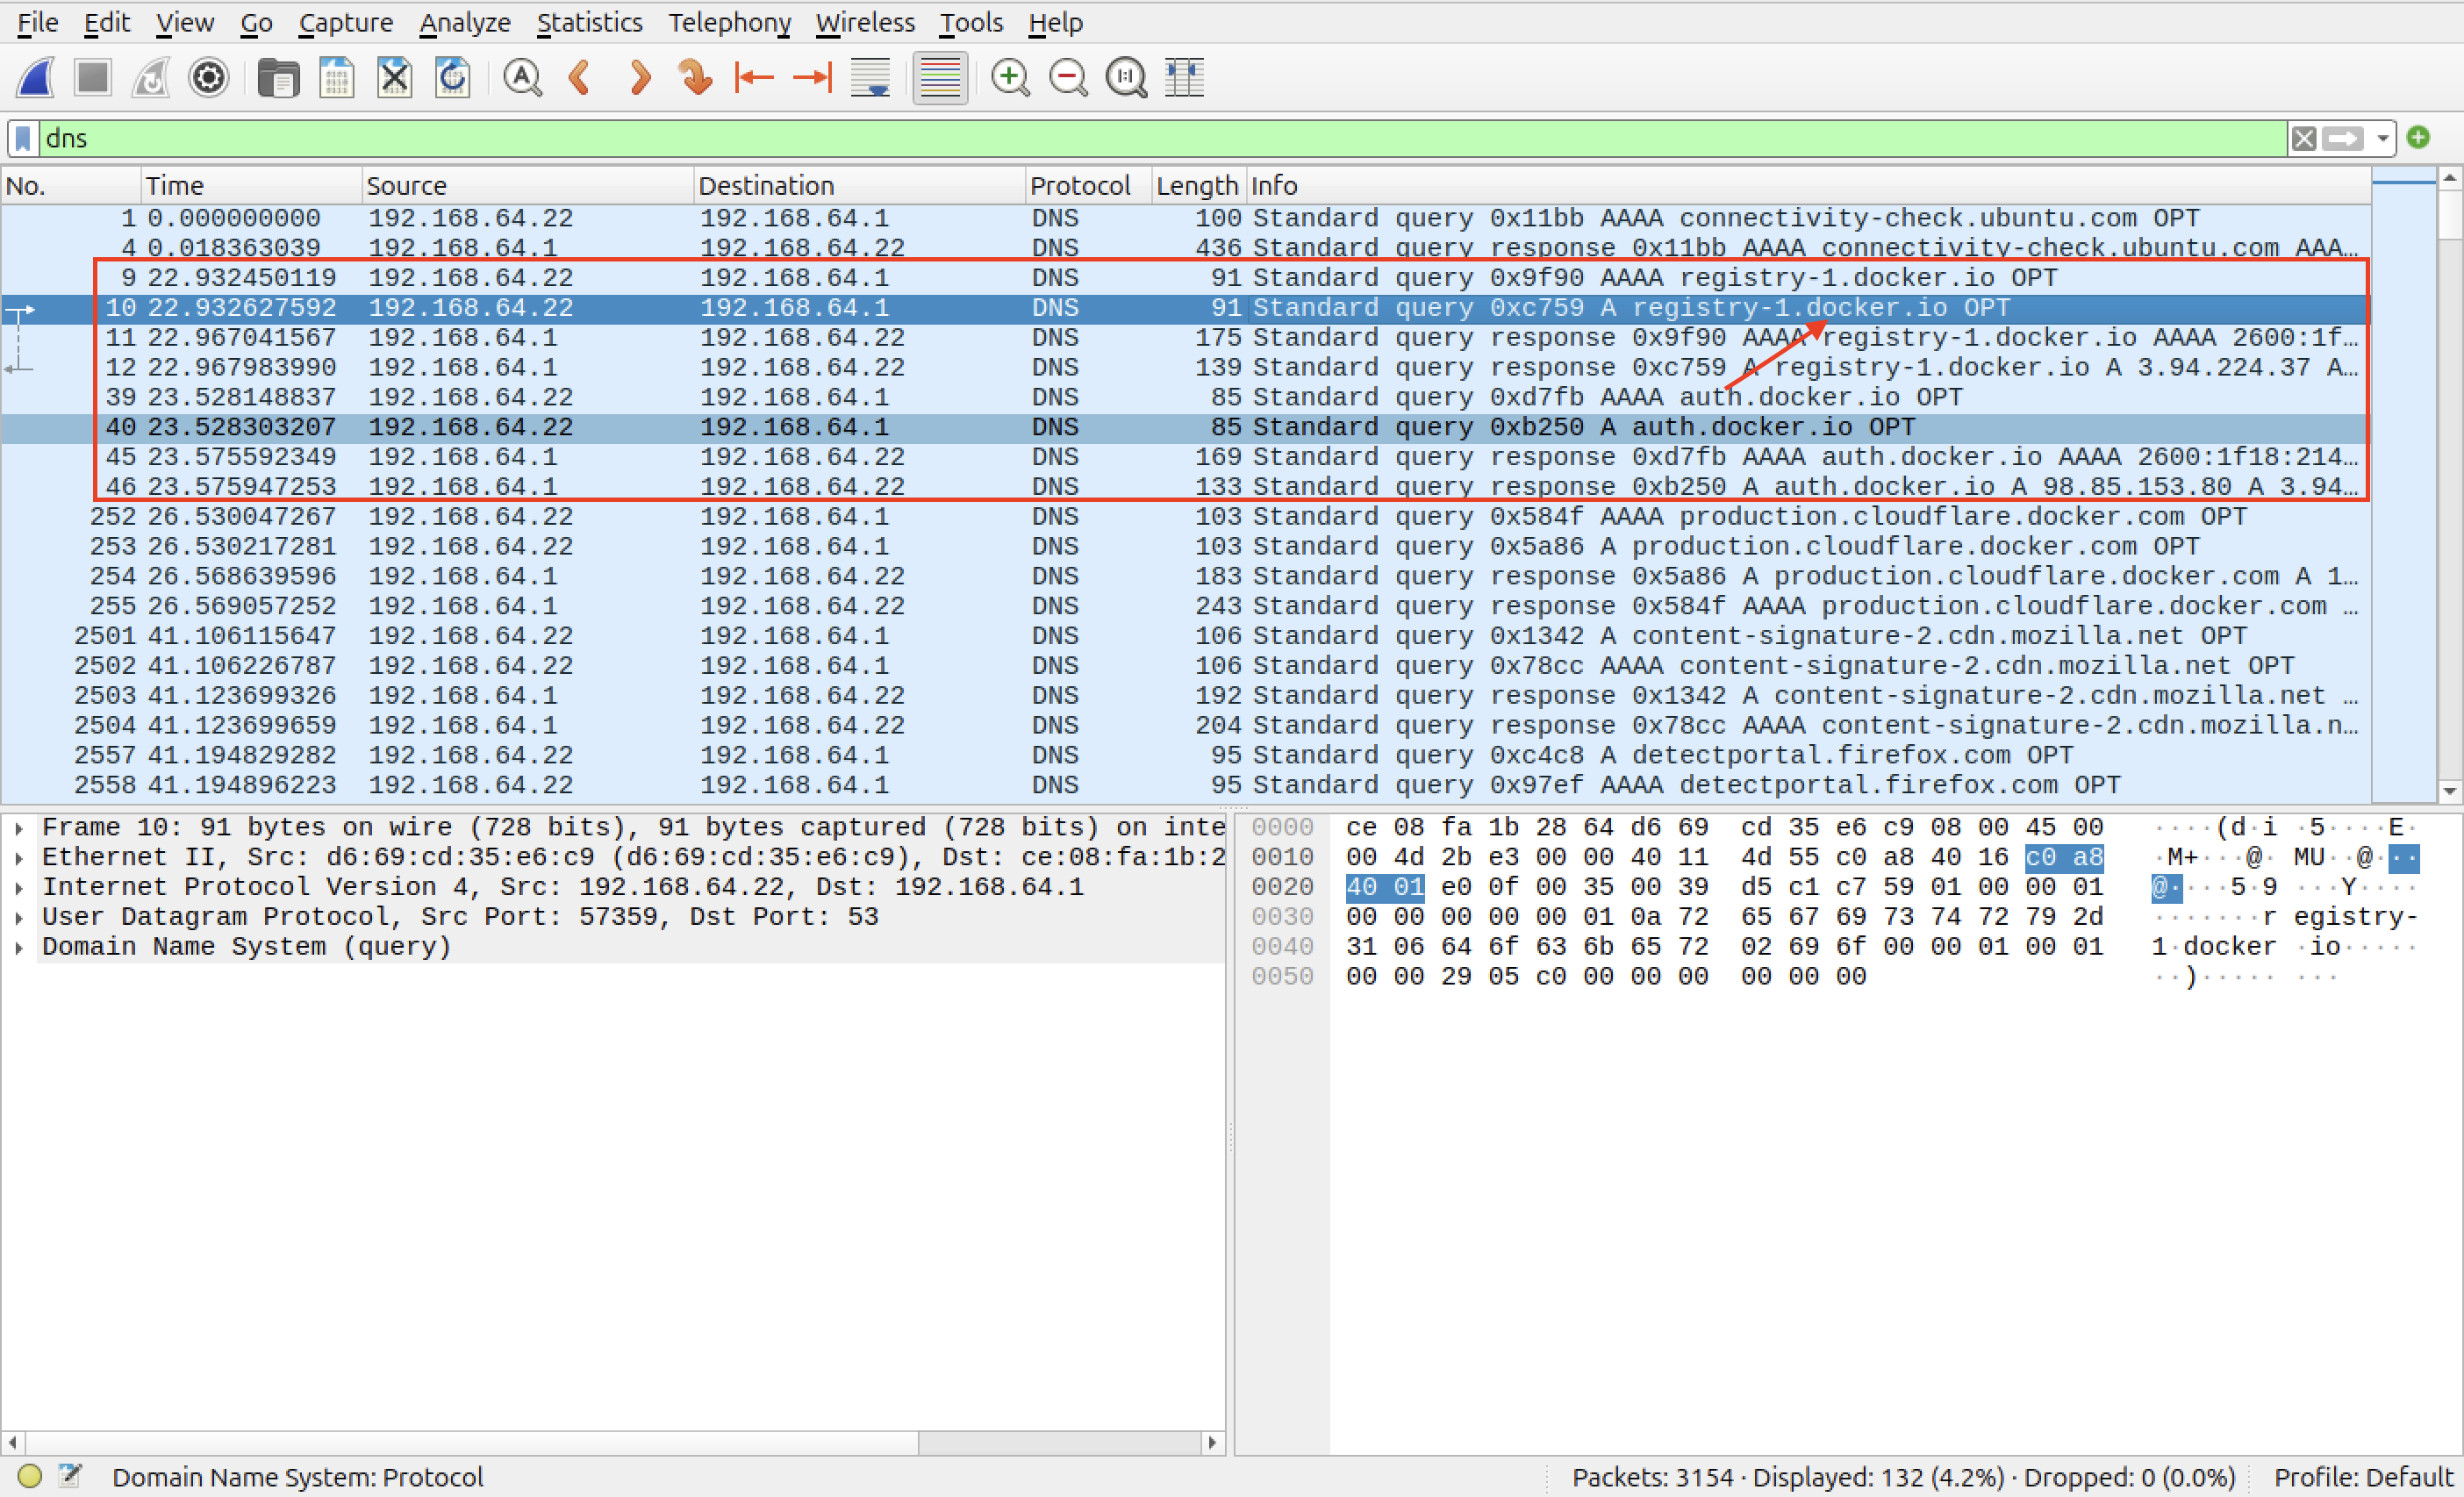2464x1497 pixels.
Task: Click zoom in text icon
Action: [x=1010, y=77]
